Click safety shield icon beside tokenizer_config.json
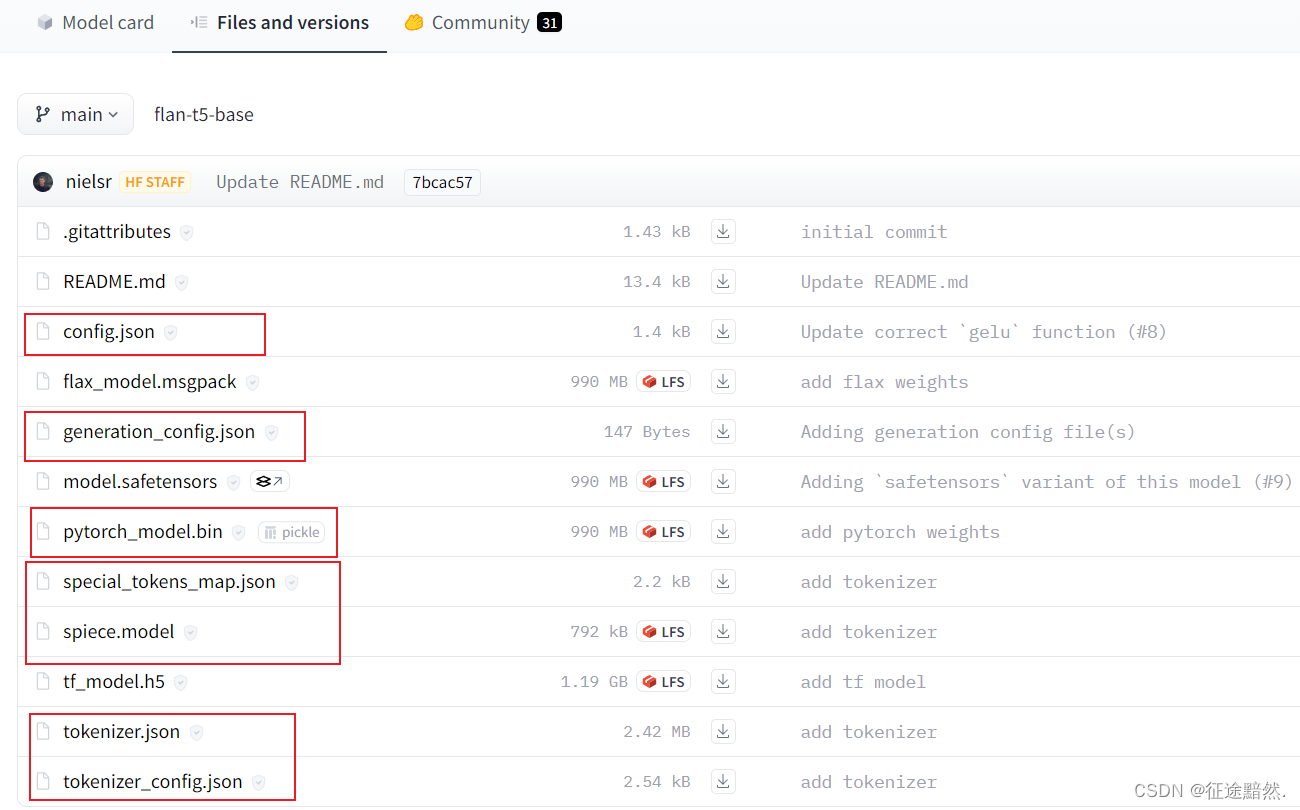 pos(258,782)
